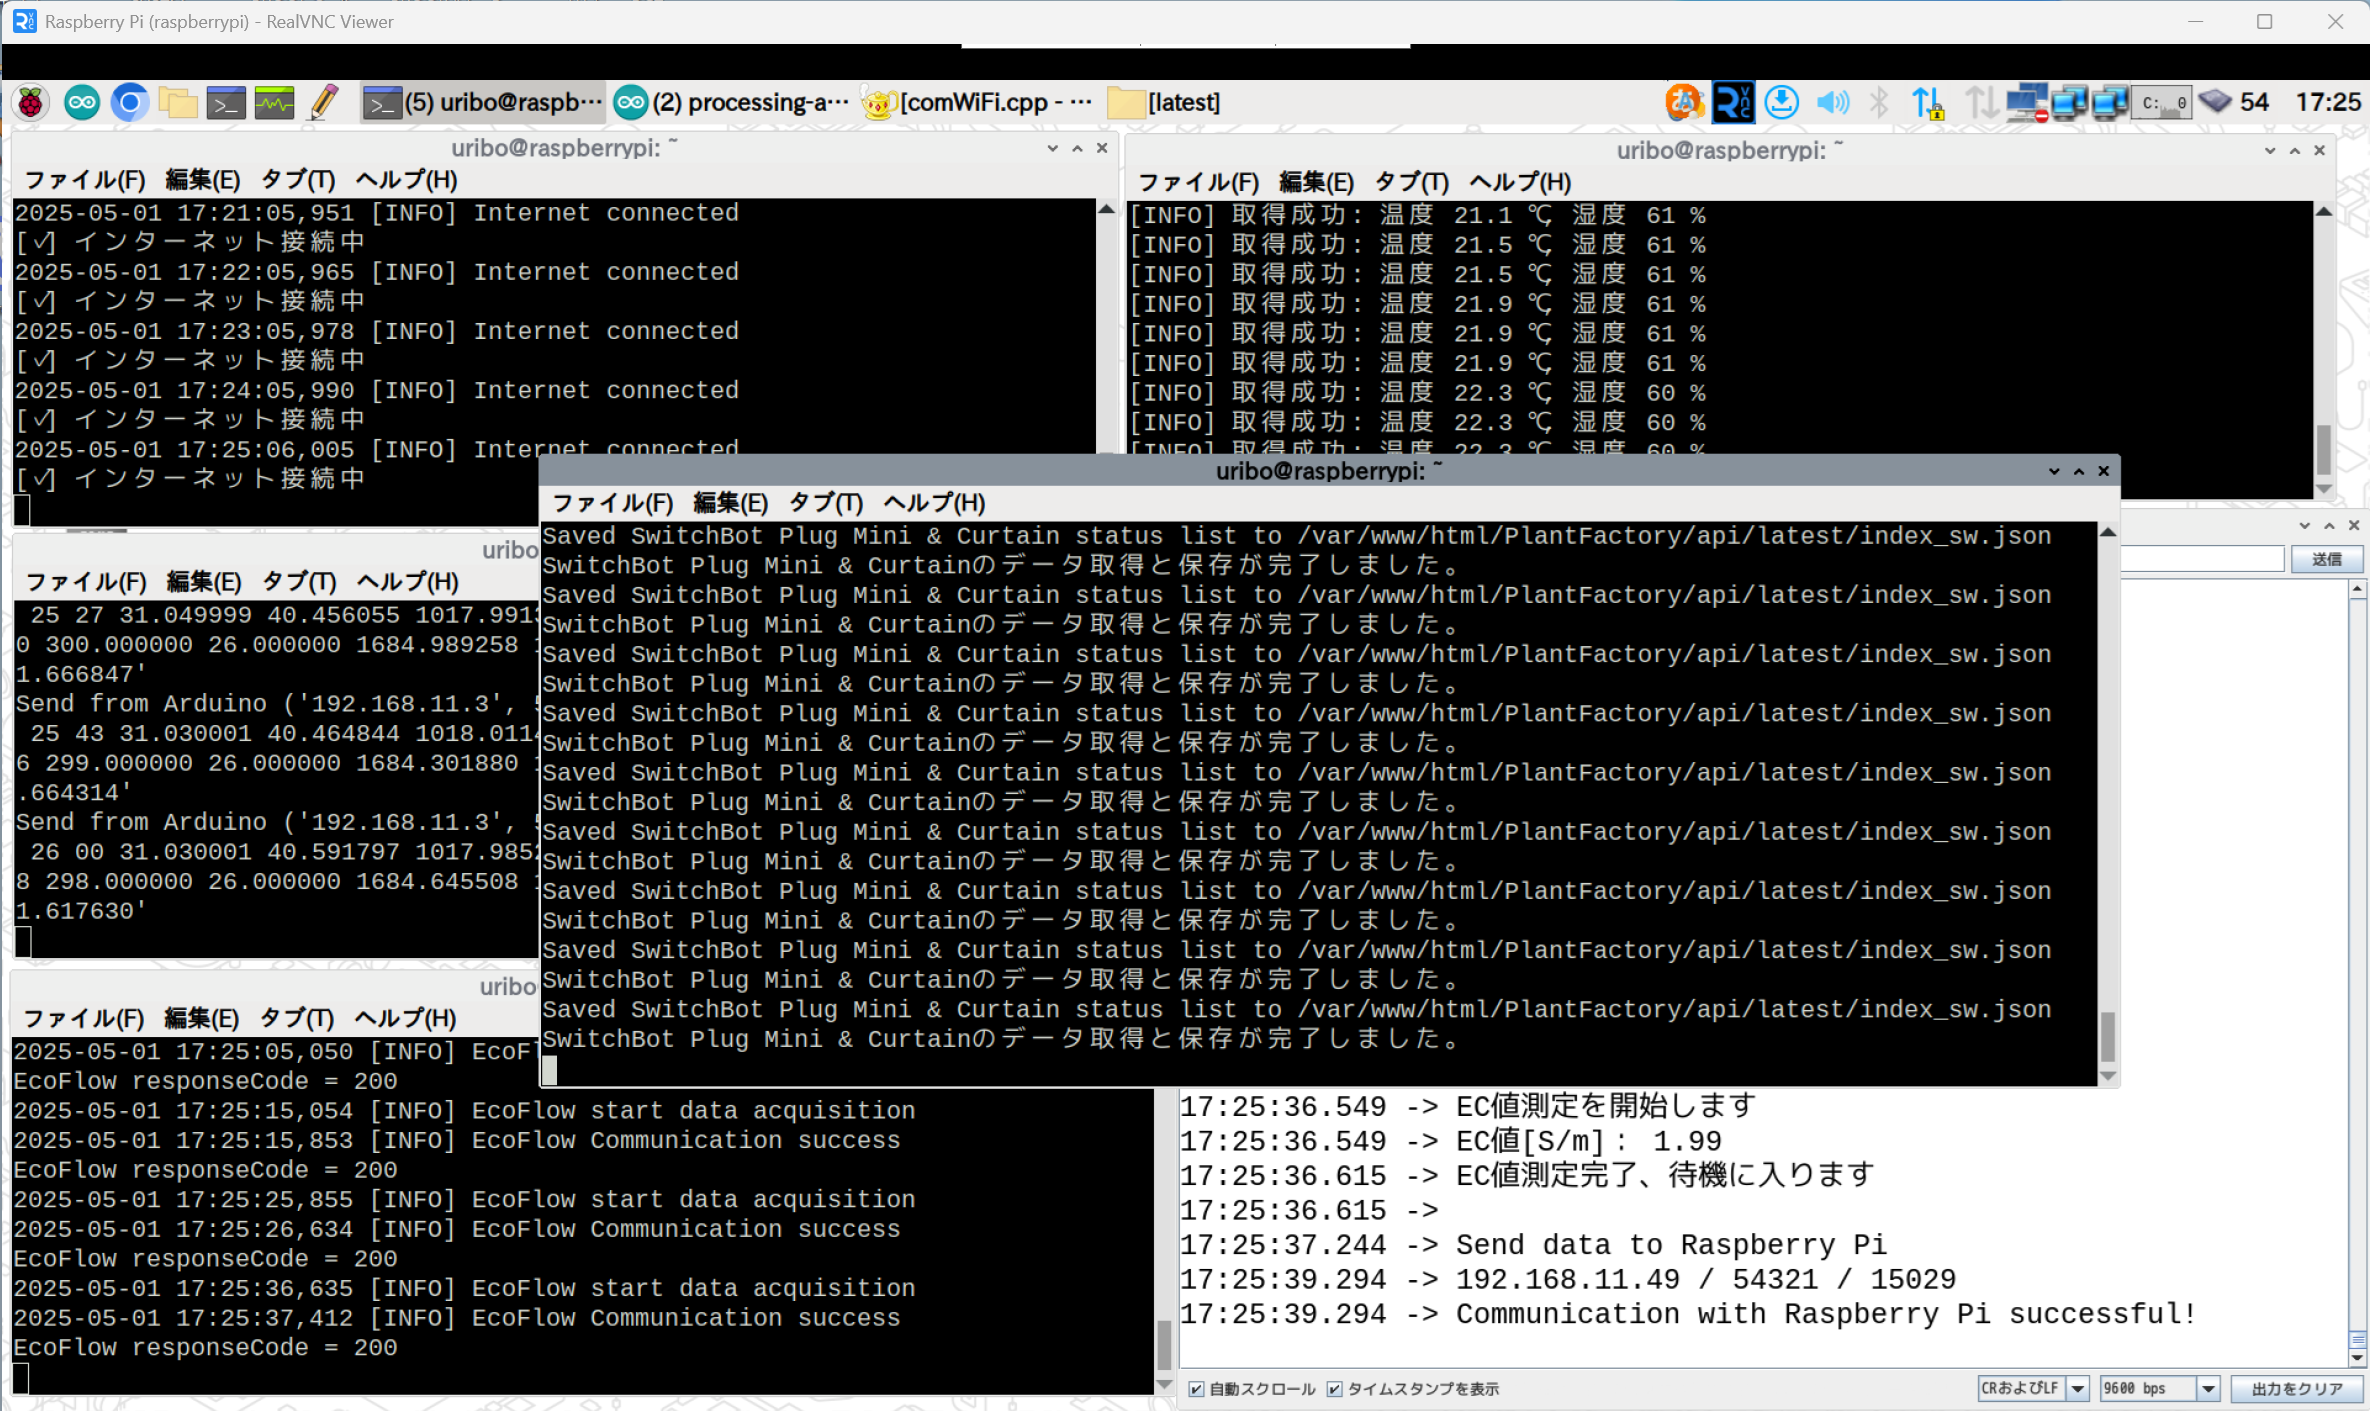
Task: Click the blue network arrows with lock icon
Action: [1928, 102]
